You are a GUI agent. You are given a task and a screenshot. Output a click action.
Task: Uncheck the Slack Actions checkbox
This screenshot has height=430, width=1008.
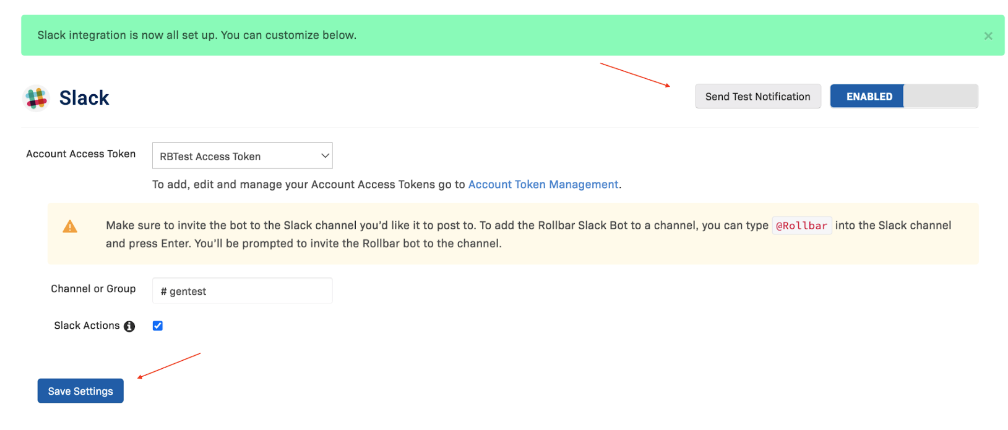click(x=158, y=326)
